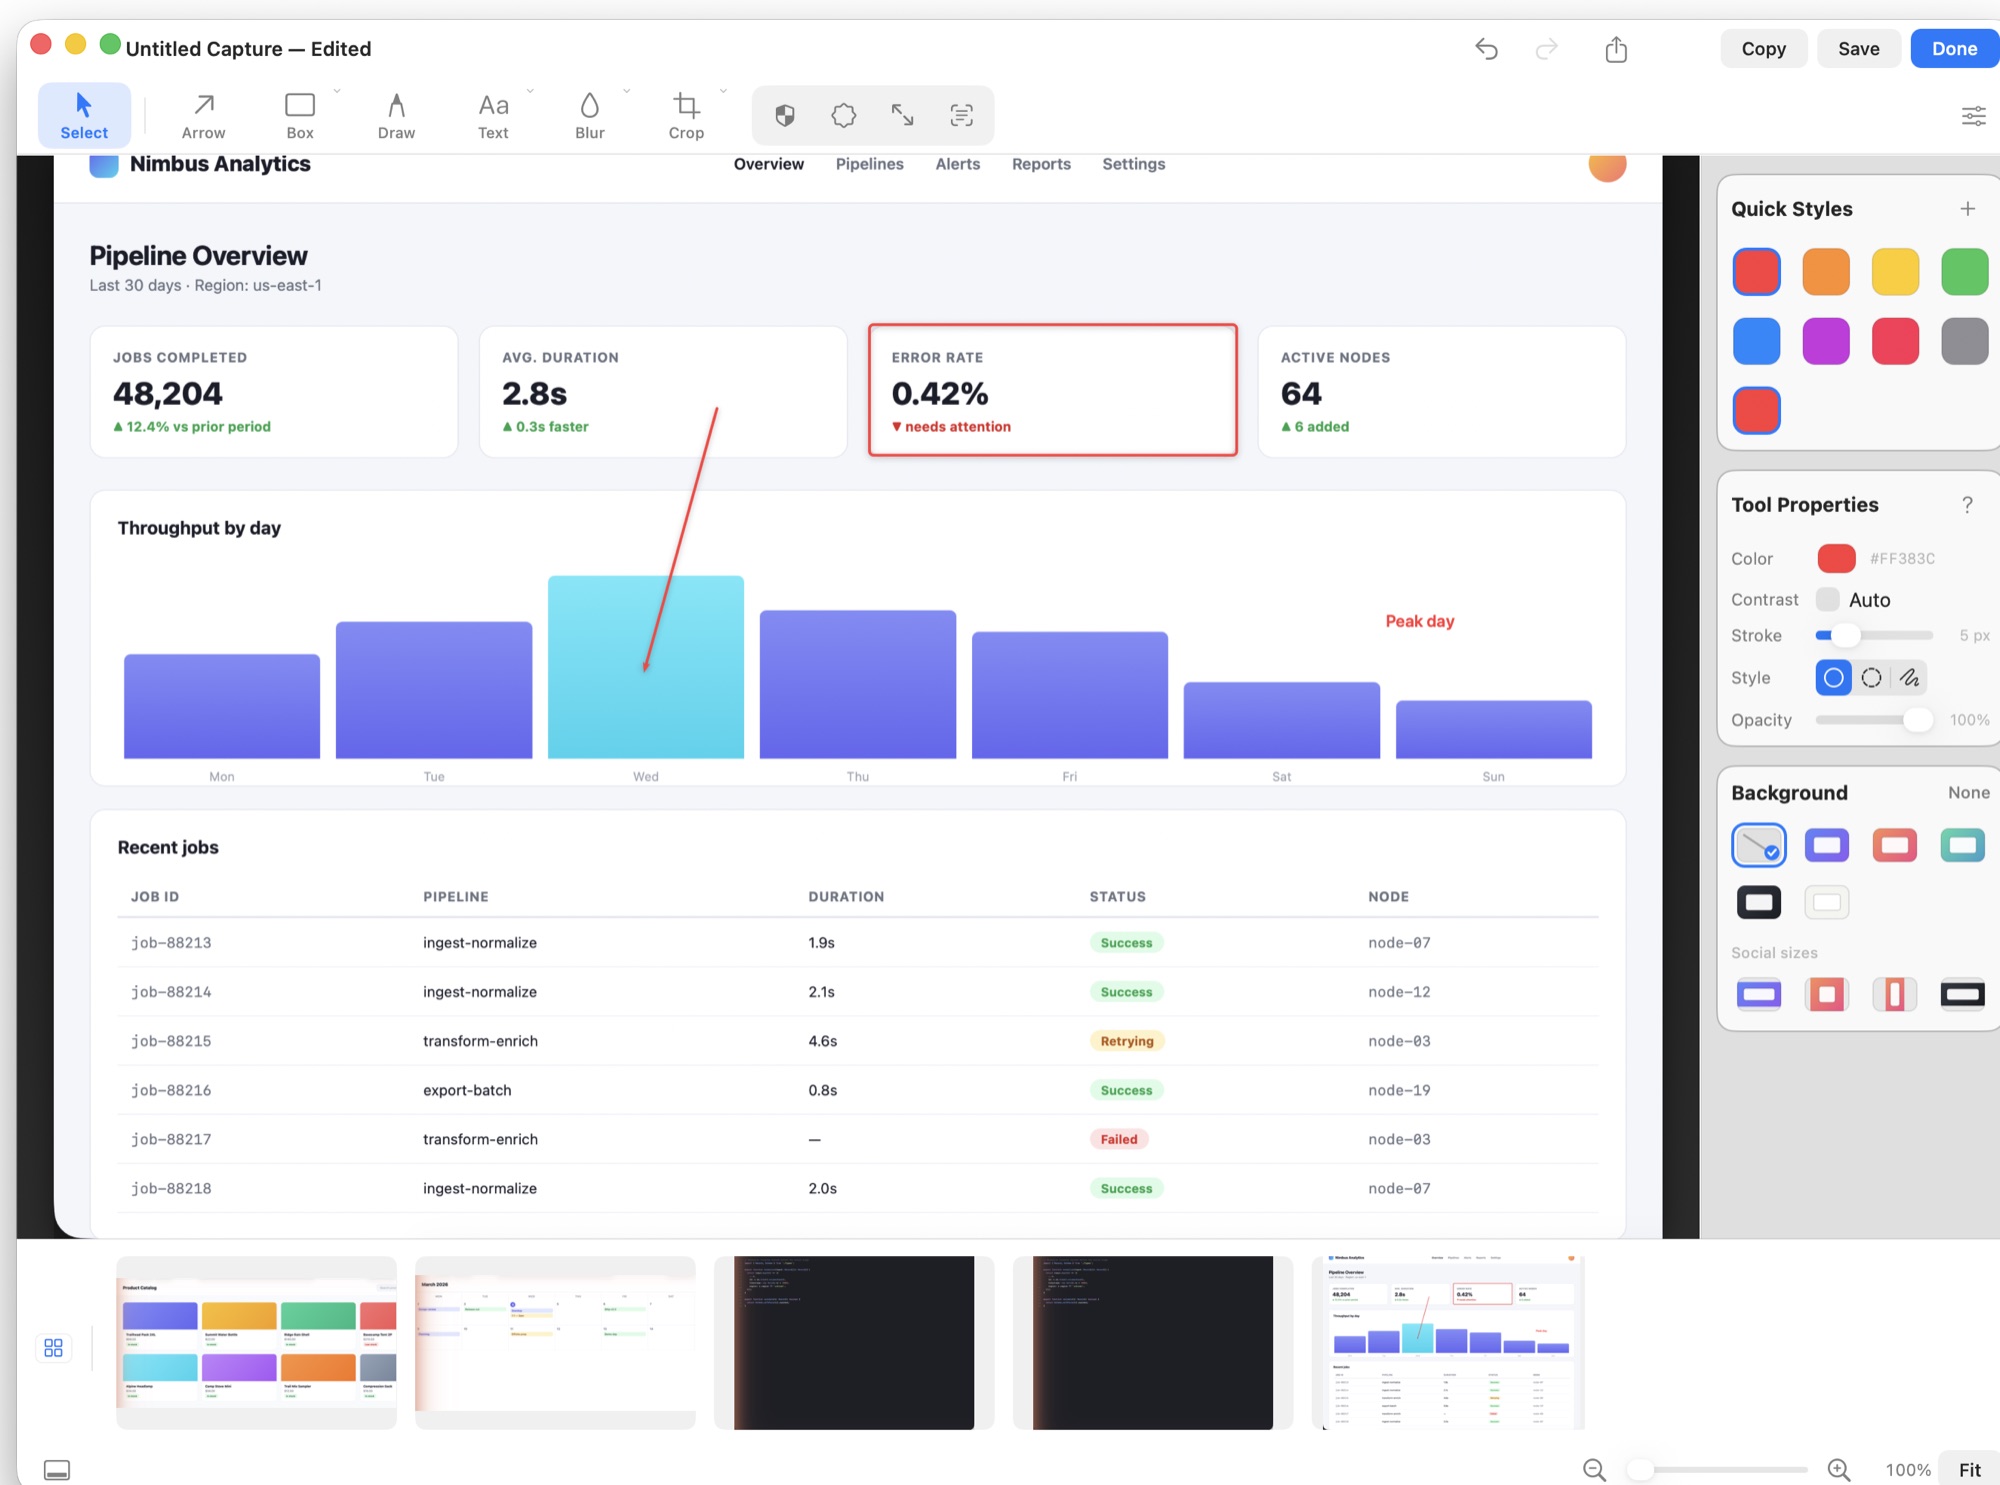Activate the Crop tool
The width and height of the screenshot is (2000, 1485).
coord(686,116)
